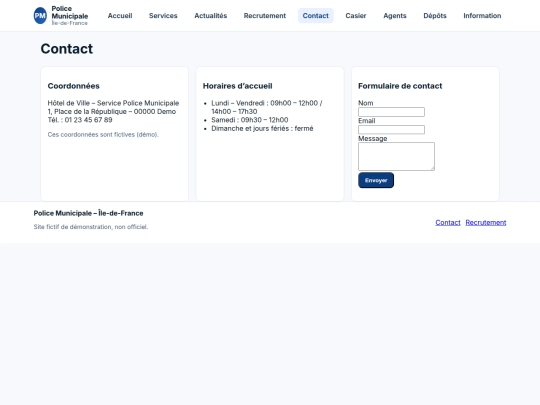The image size is (540, 405).
Task: Go to the Agents page
Action: [395, 15]
